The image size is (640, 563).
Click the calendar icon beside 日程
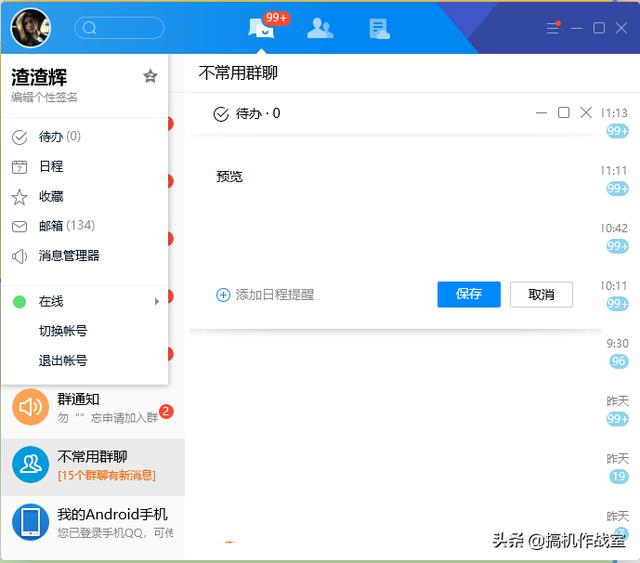pos(19,167)
